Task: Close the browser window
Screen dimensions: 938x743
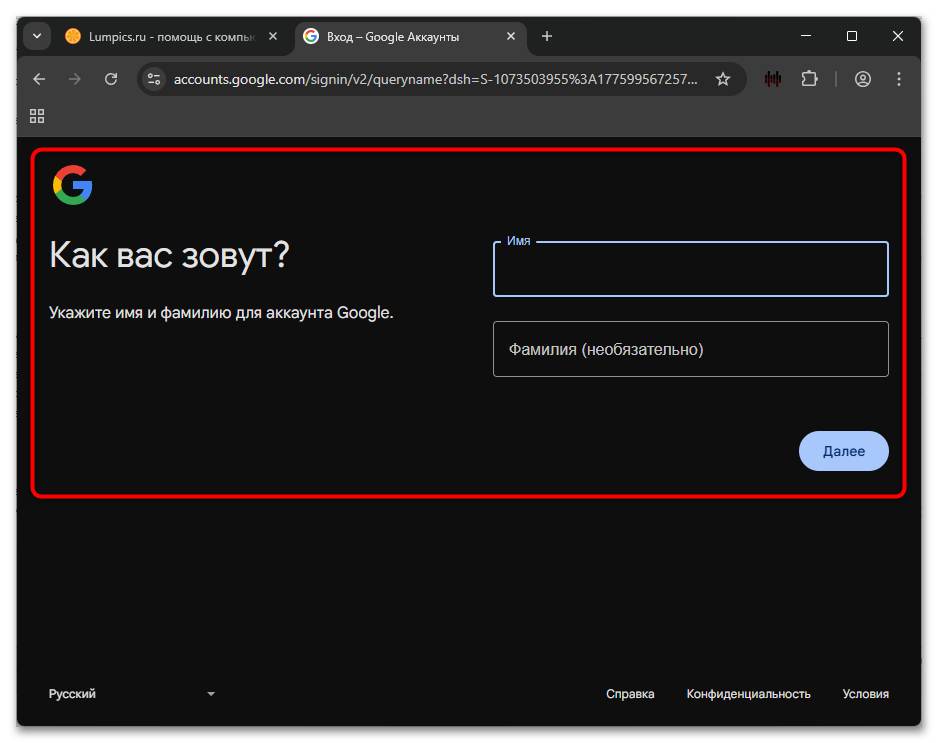Action: tap(897, 36)
